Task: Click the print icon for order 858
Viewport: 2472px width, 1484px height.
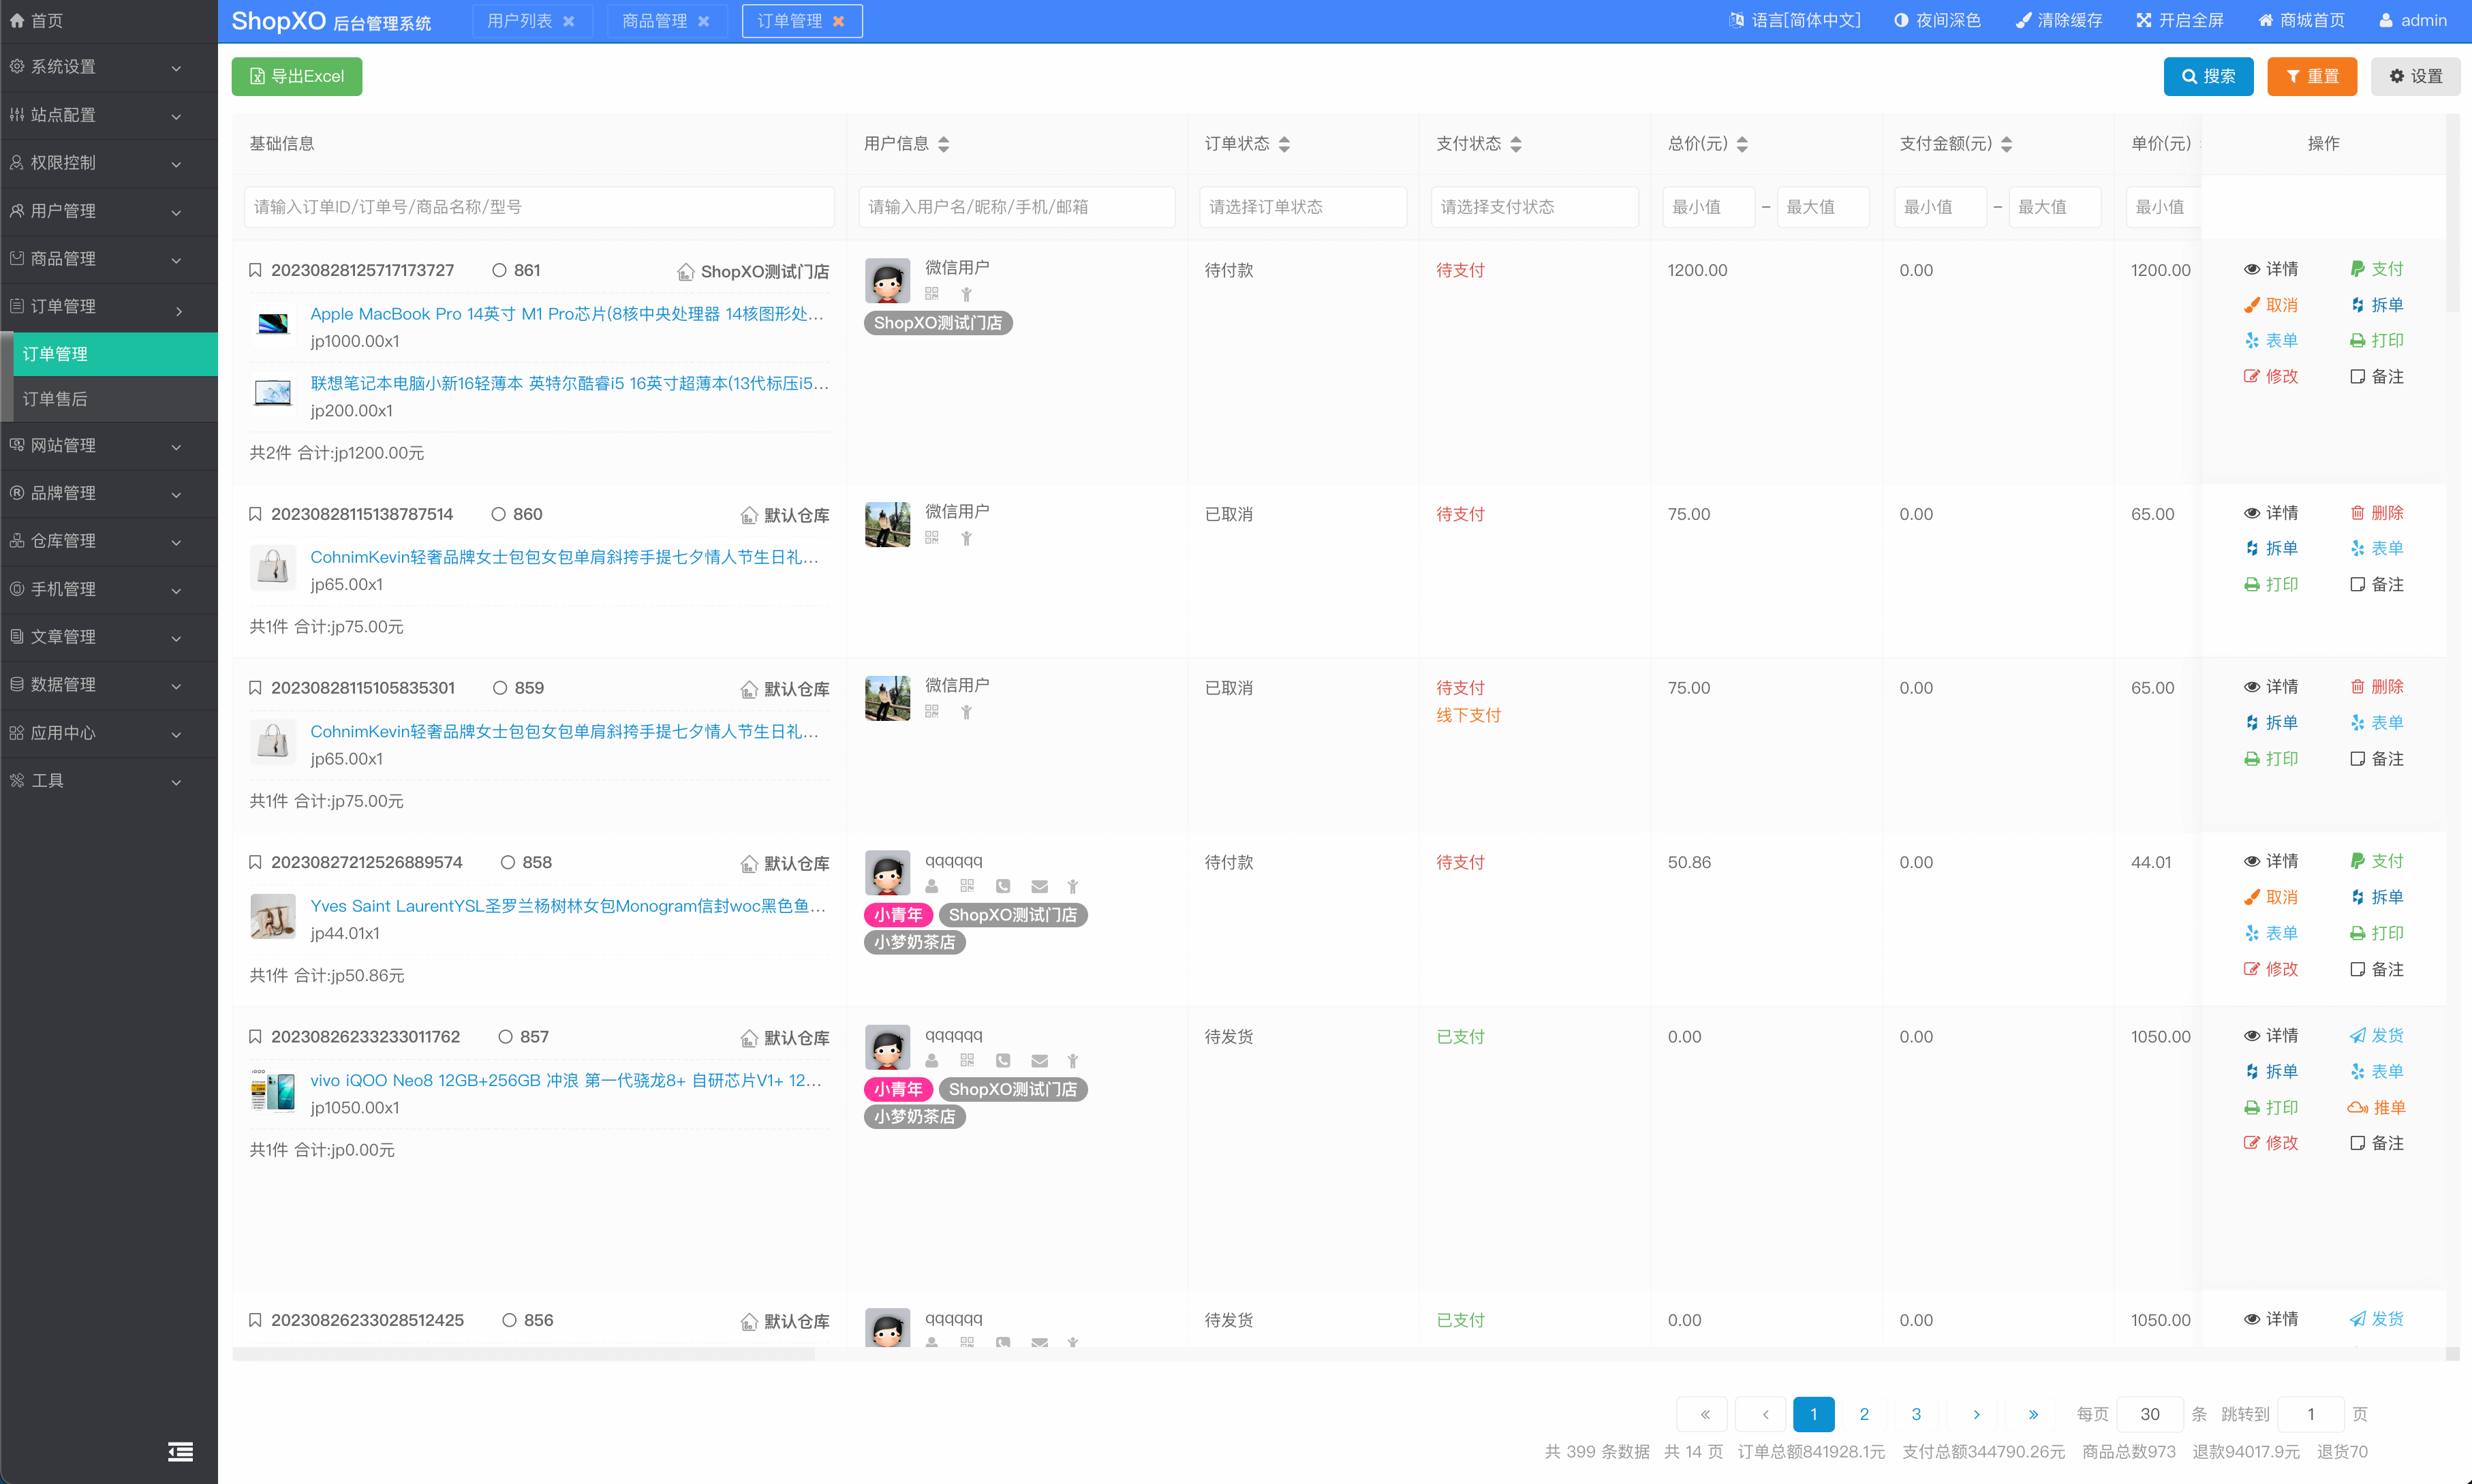Action: tap(2357, 933)
